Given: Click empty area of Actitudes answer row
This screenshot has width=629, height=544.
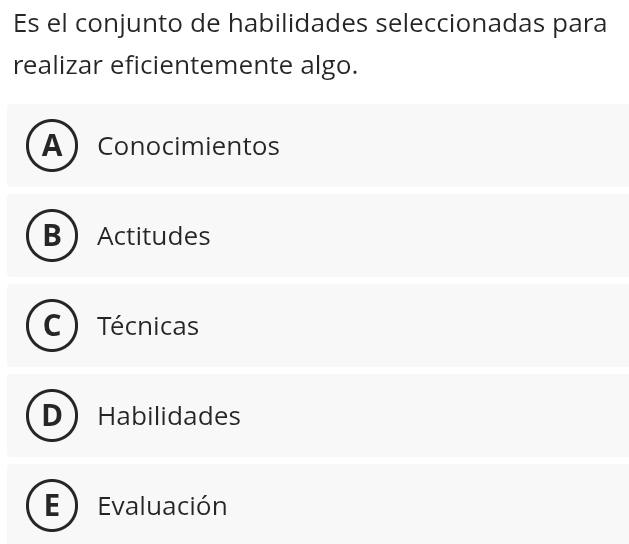Looking at the screenshot, I should 421,235.
